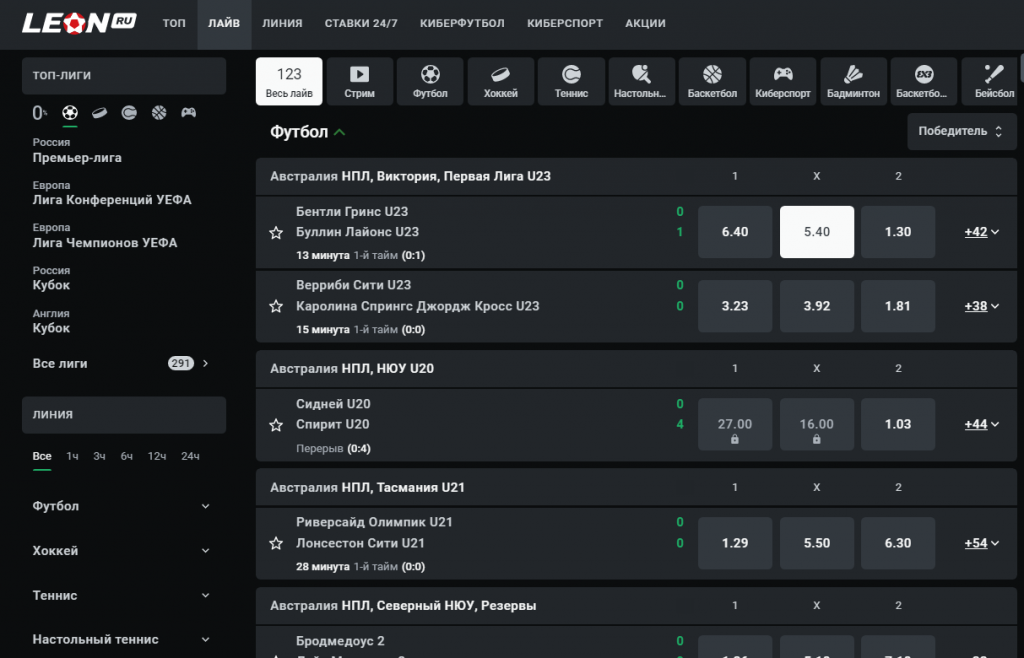The image size is (1024, 658).
Task: Bet 1.81 on Каролина Спрингс Джордж Кросс
Action: click(x=898, y=306)
